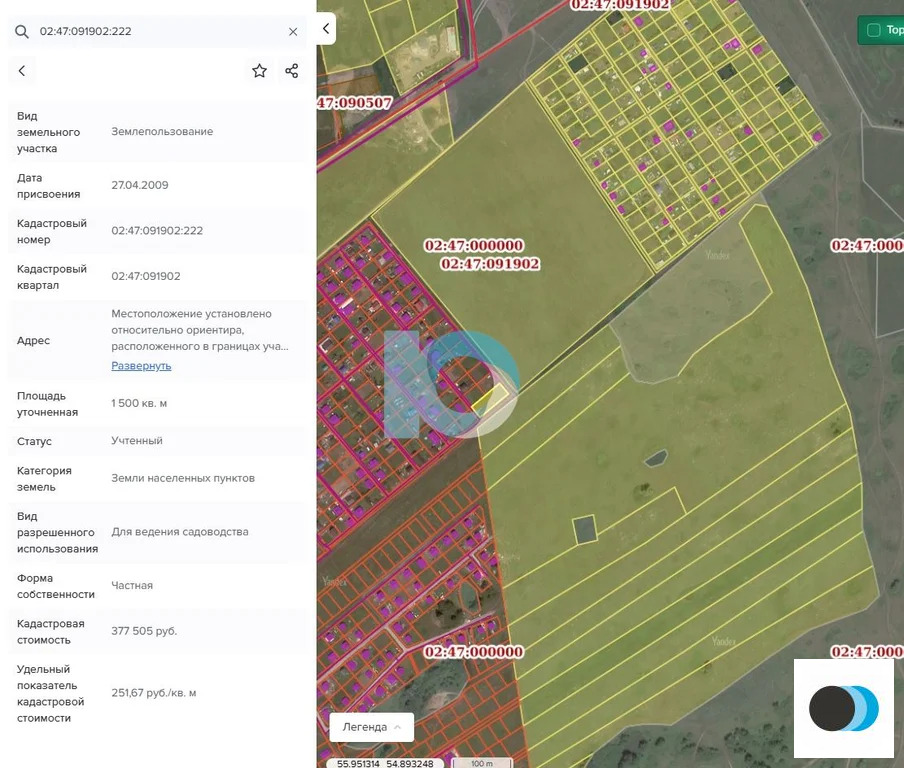The image size is (904, 768).
Task: Click the 02:47:091902 label in map center
Action: point(490,264)
